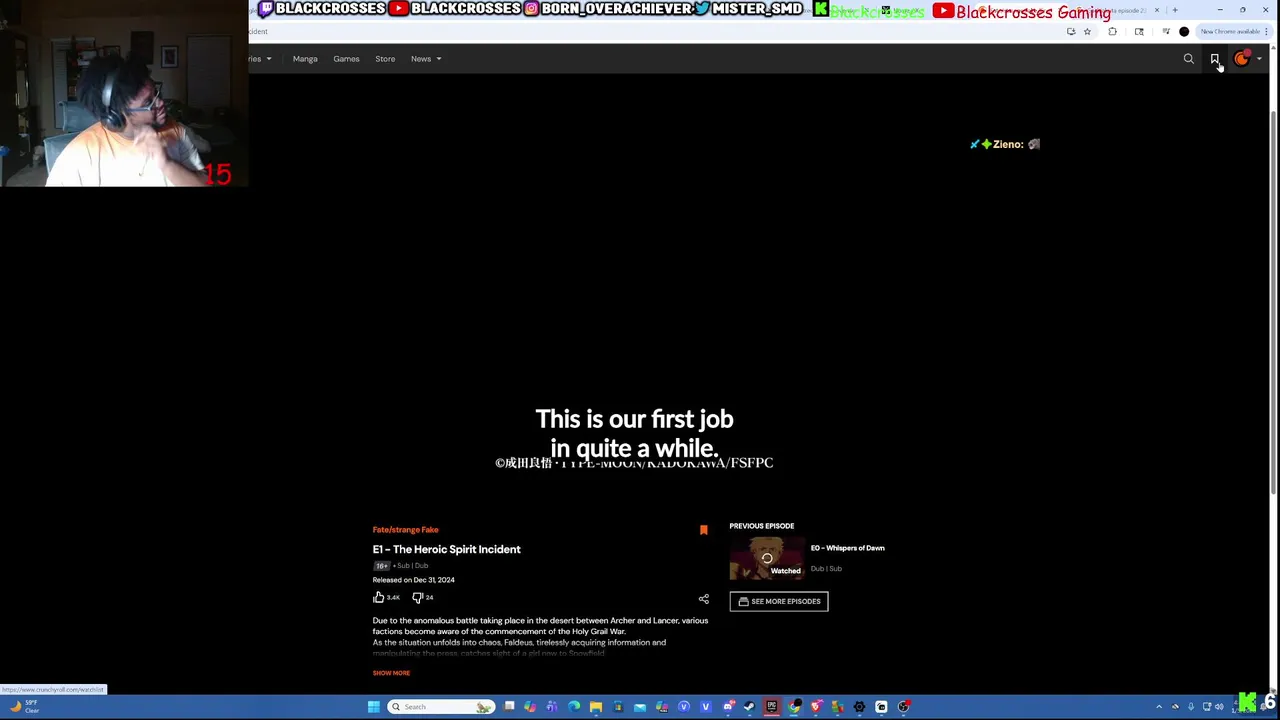Screen dimensions: 1280x720
Task: Open the Crunchyroll profile avatar
Action: 1242,59
